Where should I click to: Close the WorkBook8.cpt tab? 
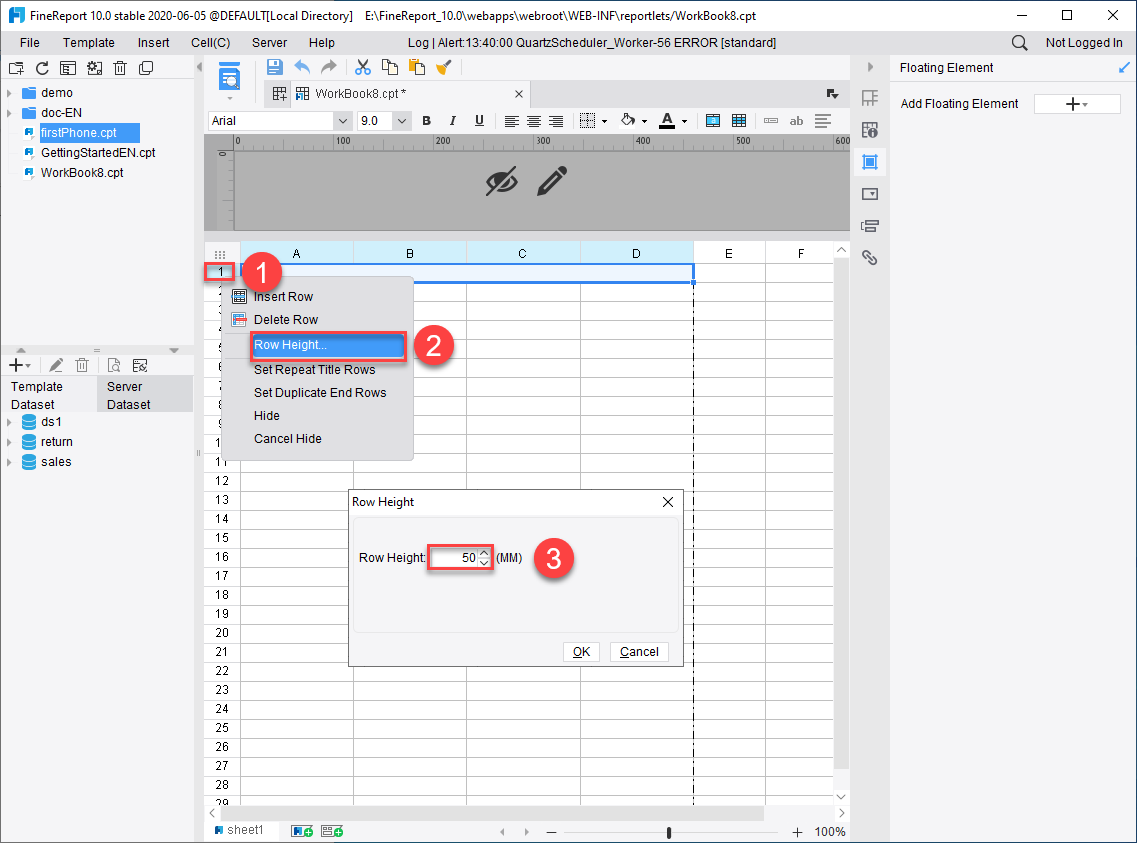518,94
